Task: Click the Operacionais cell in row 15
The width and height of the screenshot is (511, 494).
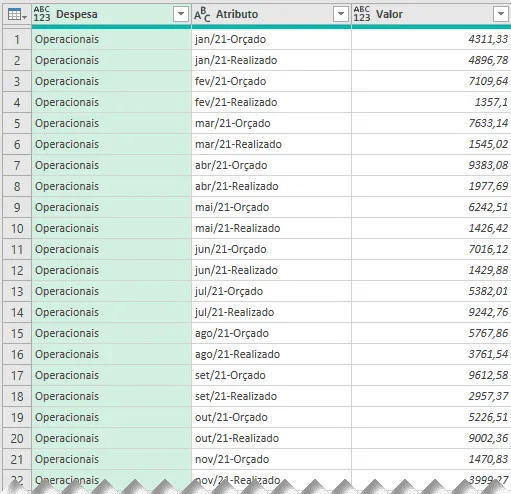Action: pyautogui.click(x=111, y=333)
